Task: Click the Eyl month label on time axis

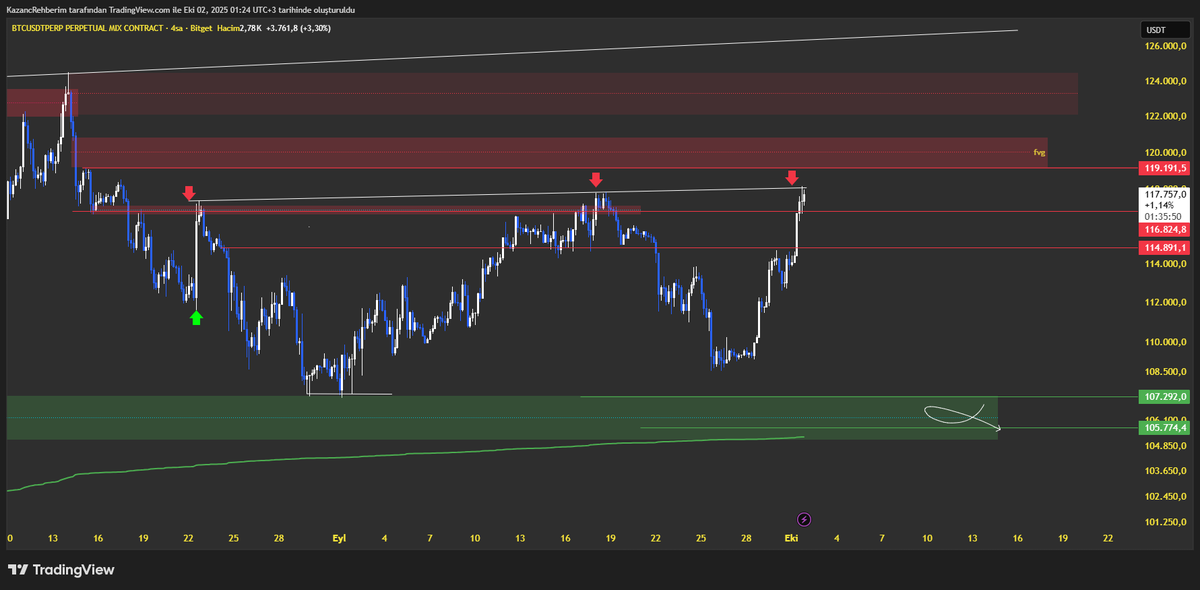Action: [340, 538]
